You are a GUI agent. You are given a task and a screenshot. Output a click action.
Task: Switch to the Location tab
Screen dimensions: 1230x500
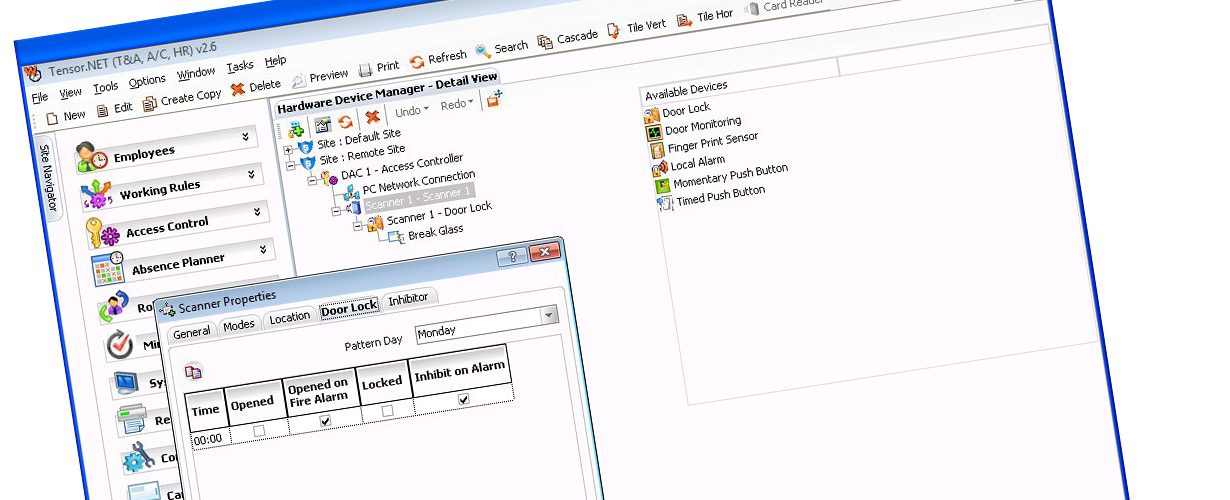289,318
